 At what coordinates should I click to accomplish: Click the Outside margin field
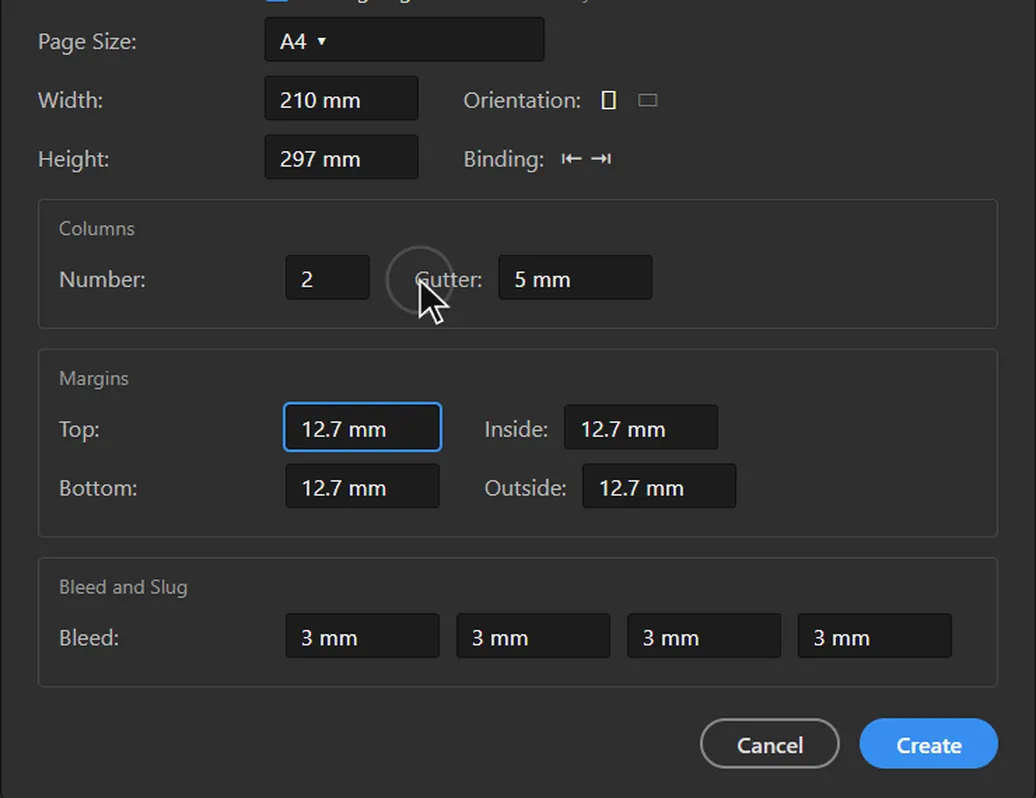point(659,487)
